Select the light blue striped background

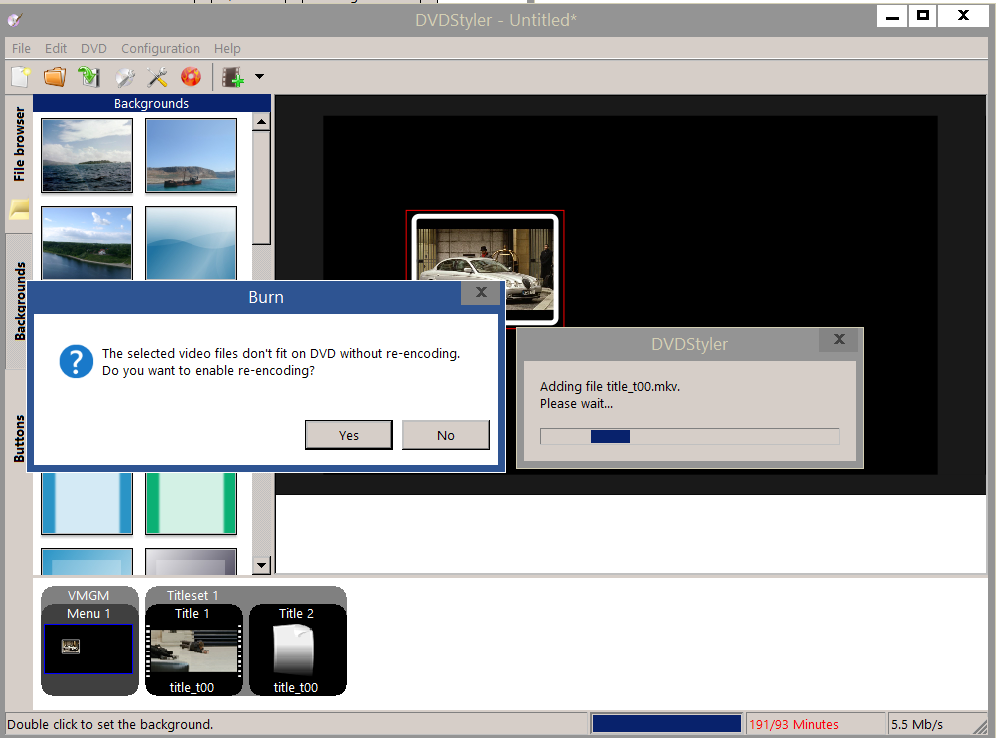(87, 503)
